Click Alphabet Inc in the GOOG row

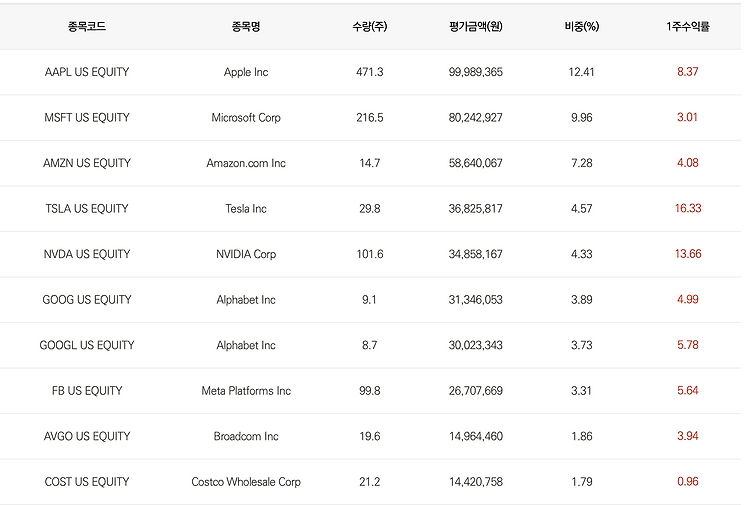[x=246, y=300]
